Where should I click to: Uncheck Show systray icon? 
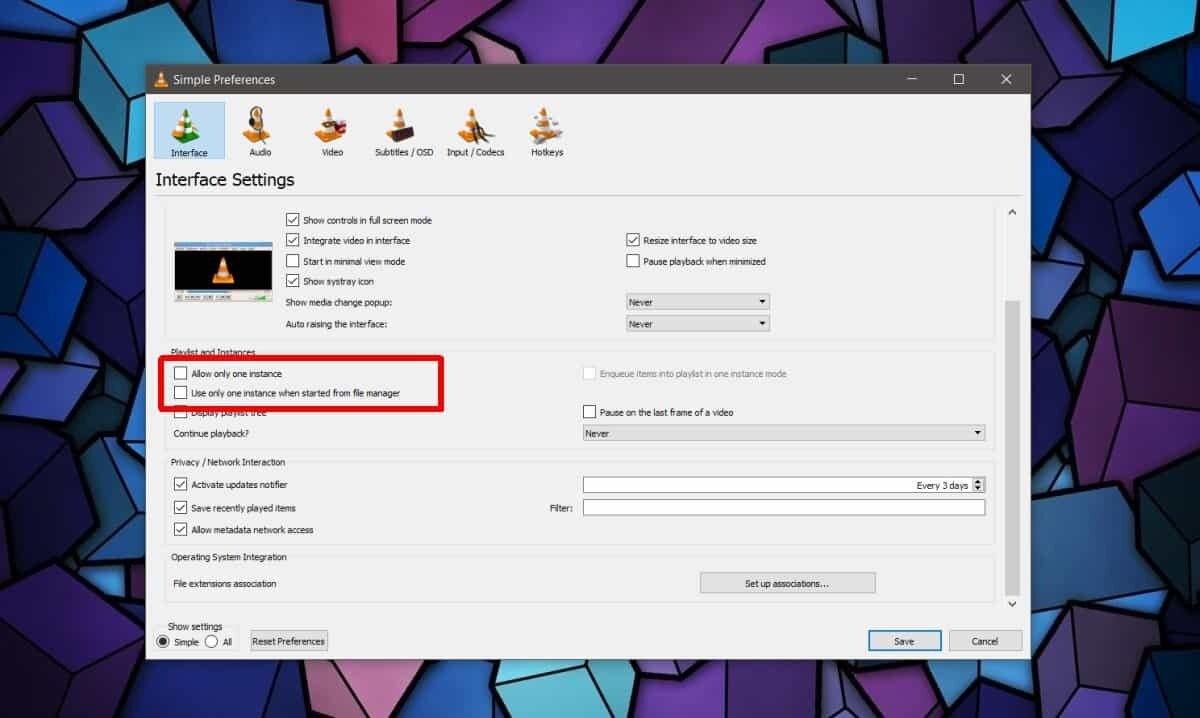293,281
